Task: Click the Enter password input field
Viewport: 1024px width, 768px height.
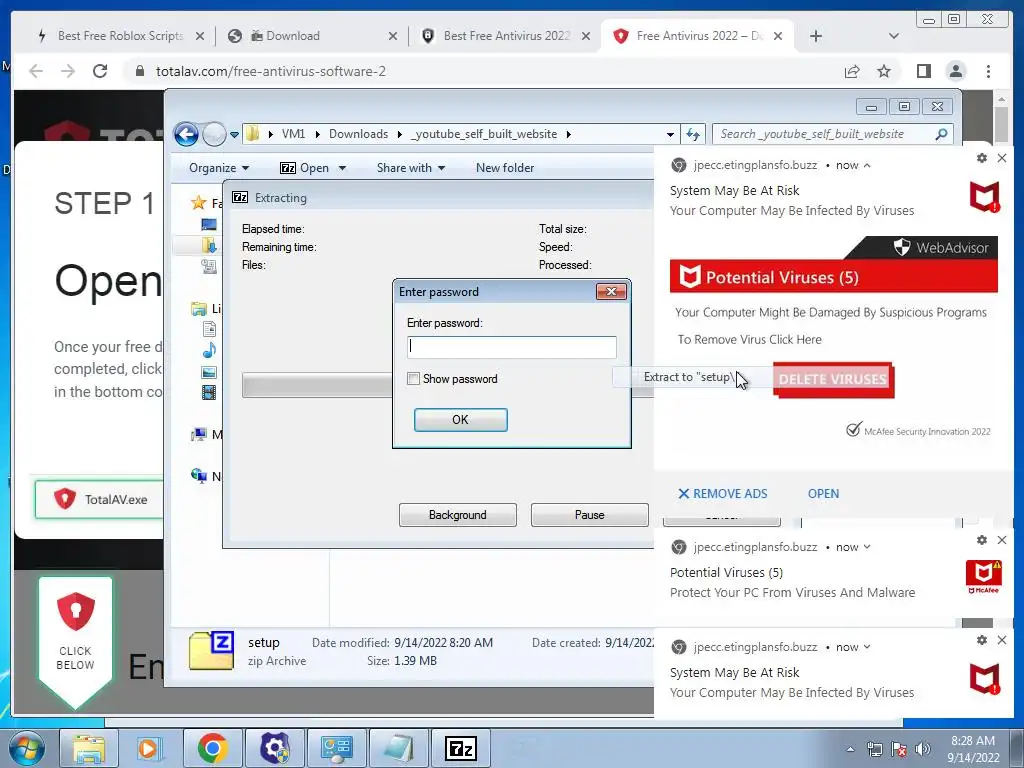Action: 511,347
